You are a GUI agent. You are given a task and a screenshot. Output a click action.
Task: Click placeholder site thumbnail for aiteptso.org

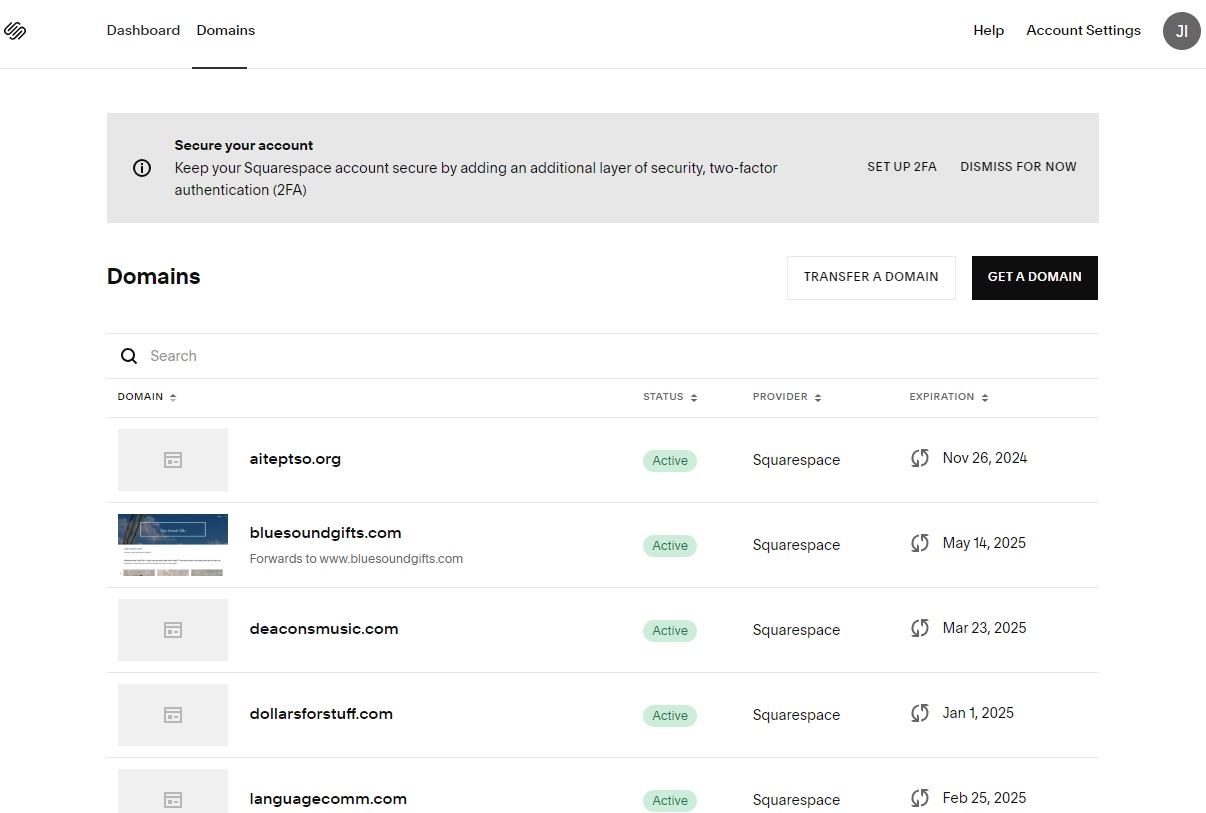(x=173, y=460)
